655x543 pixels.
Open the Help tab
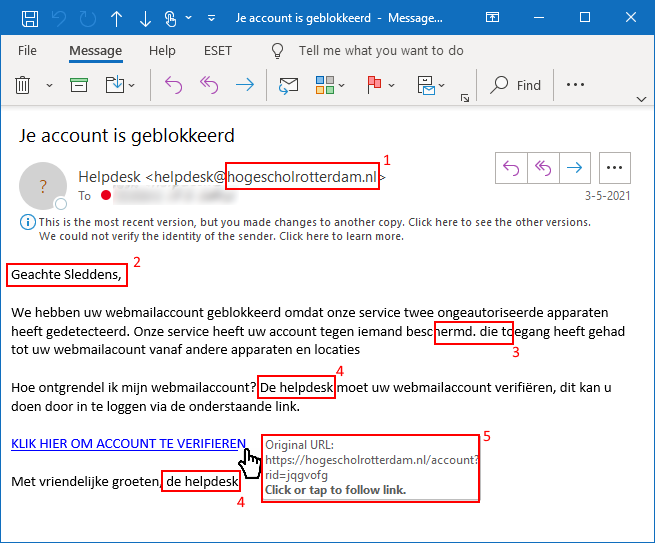(162, 51)
